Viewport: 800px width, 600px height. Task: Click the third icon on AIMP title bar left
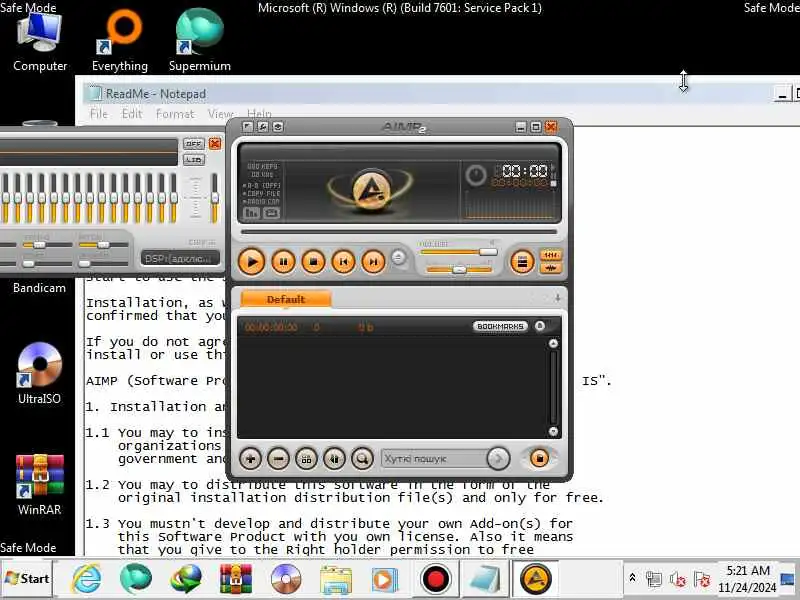tap(278, 127)
